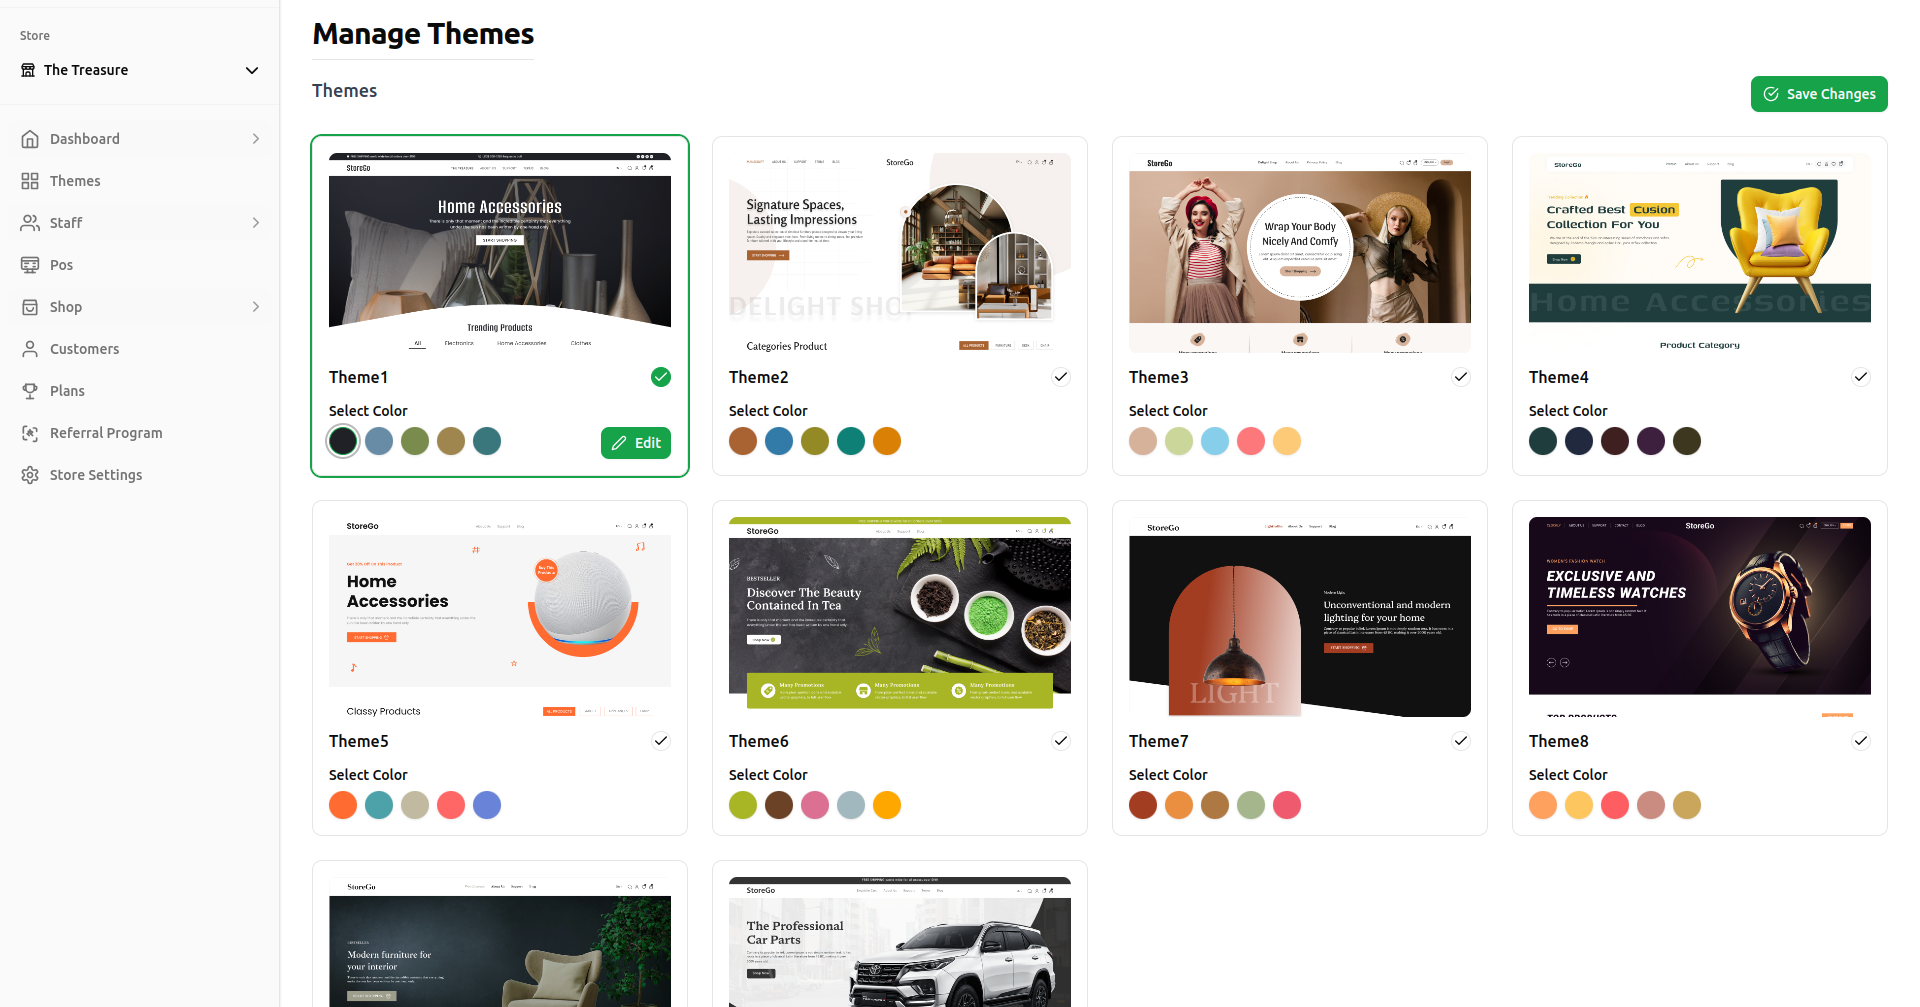Click the Staff people icon
The image size is (1920, 1007).
click(30, 223)
